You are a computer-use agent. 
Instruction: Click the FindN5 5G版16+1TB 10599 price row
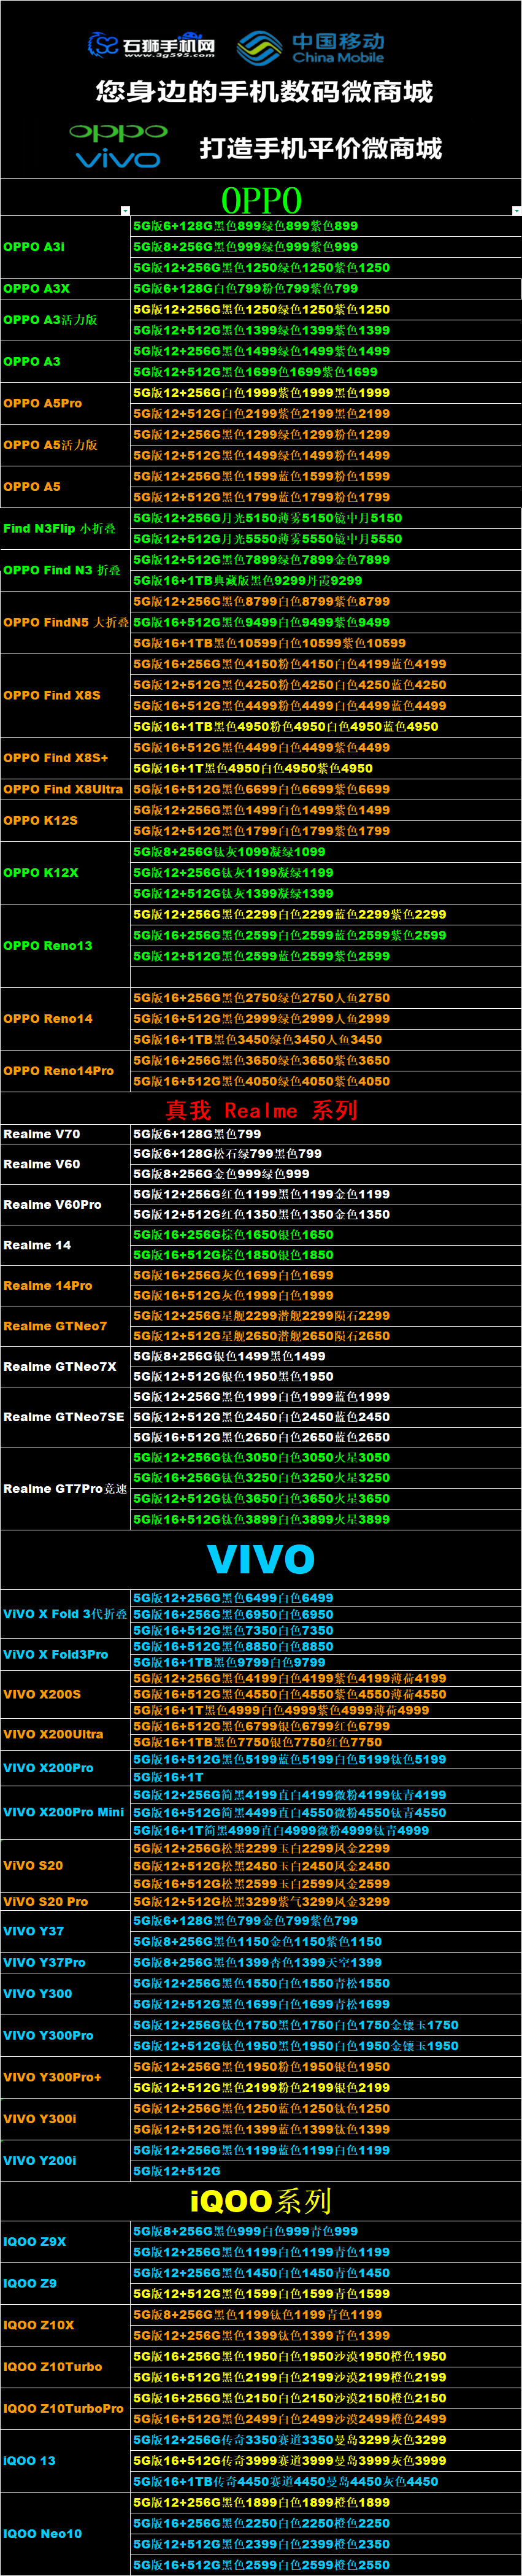click(x=326, y=643)
